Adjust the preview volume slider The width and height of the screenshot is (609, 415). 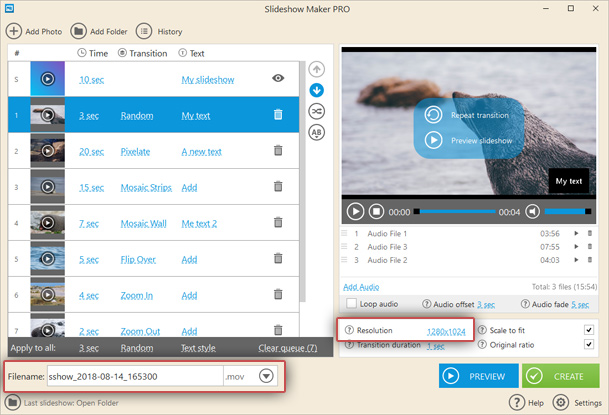click(568, 212)
